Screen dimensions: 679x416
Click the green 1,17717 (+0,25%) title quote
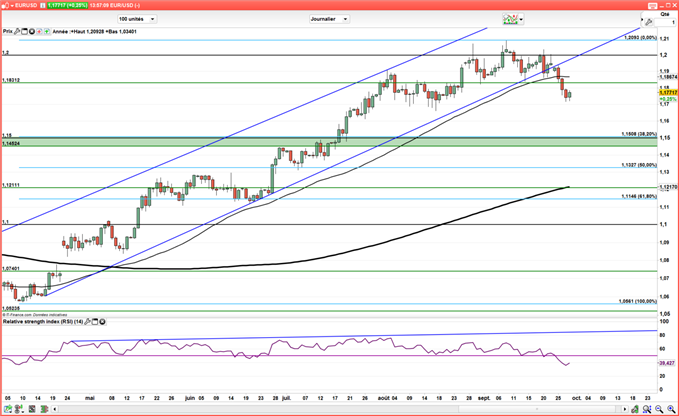click(x=67, y=5)
